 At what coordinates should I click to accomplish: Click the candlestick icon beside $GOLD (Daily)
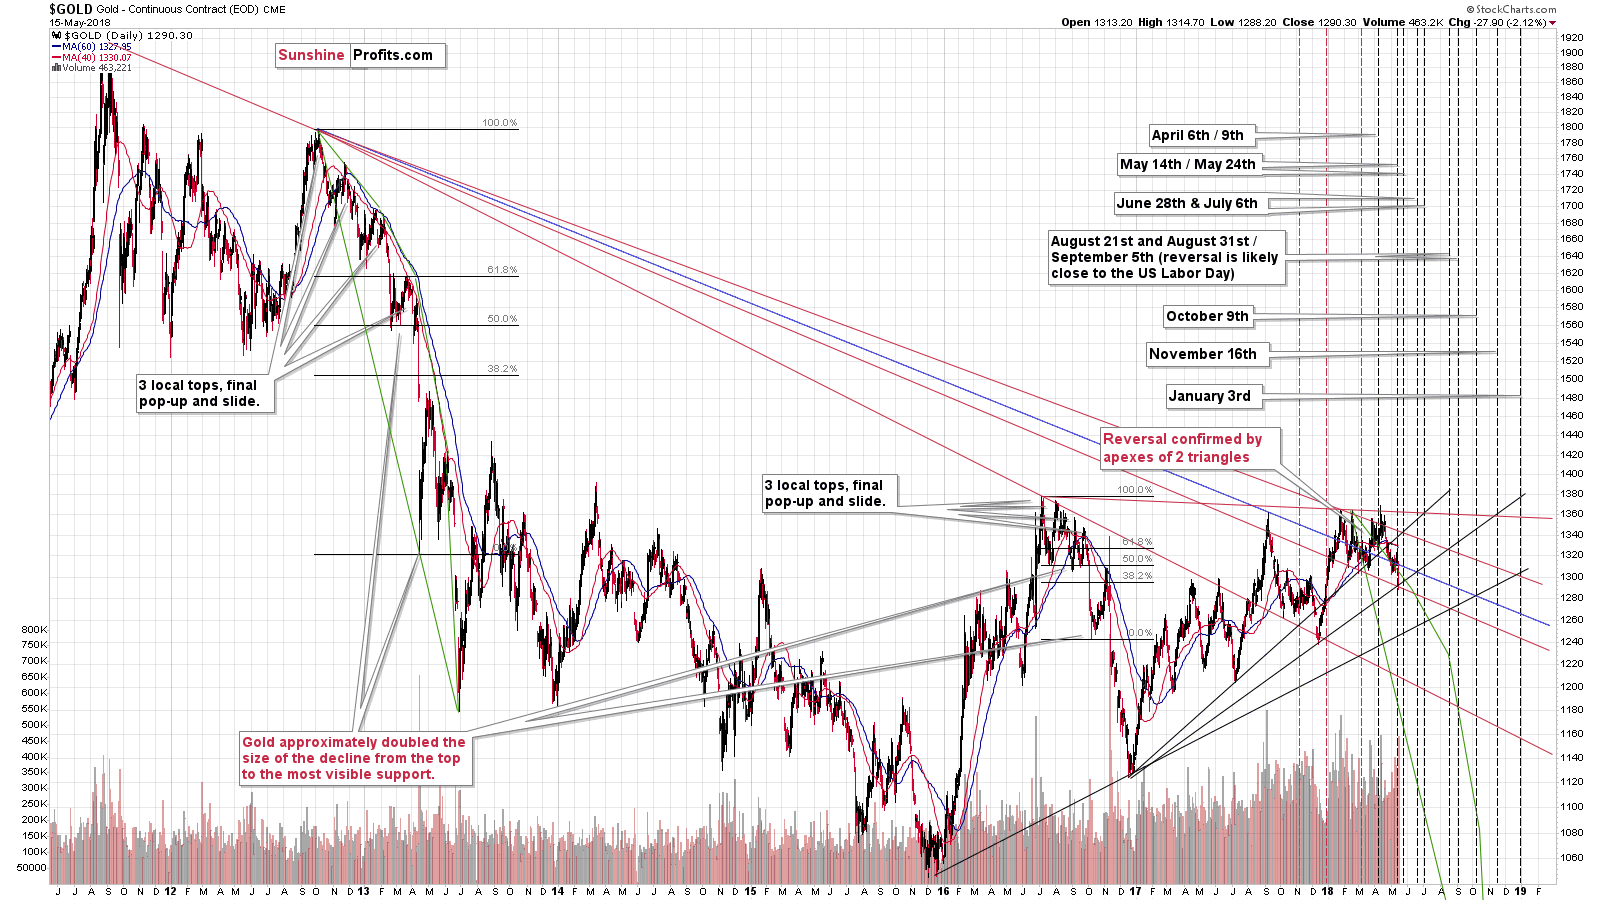(x=56, y=35)
